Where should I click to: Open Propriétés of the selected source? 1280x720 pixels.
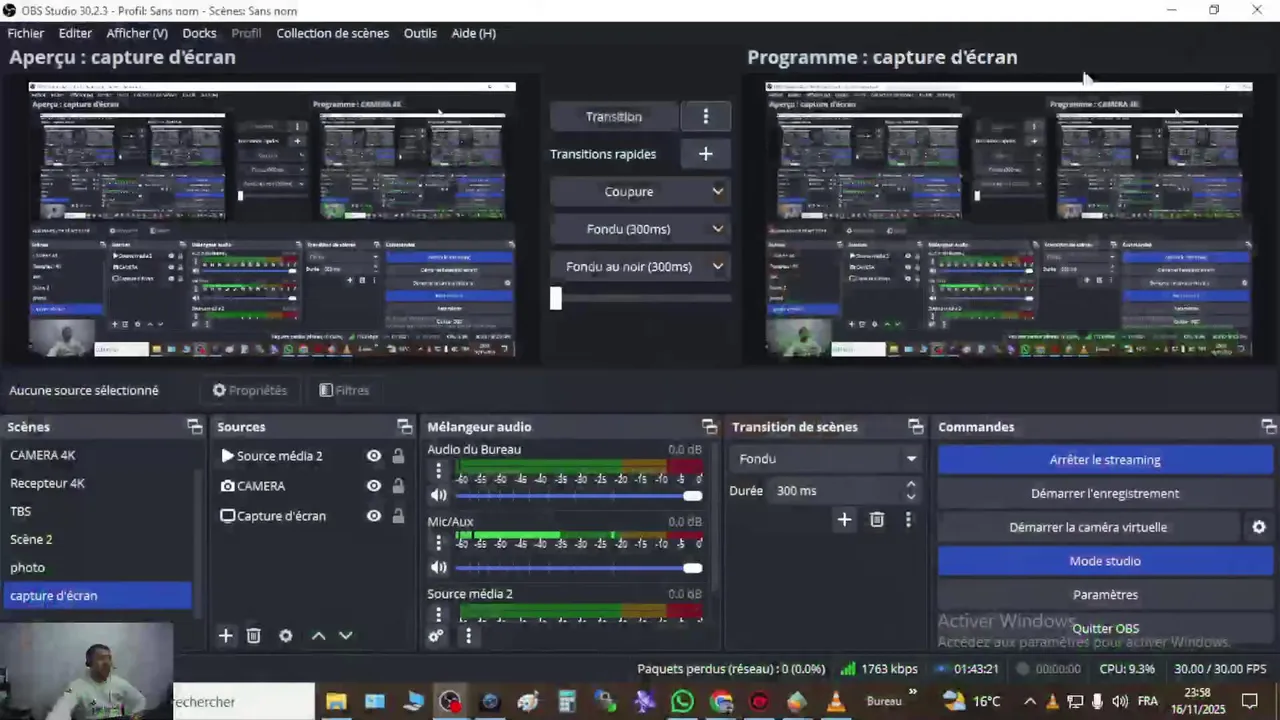point(250,390)
